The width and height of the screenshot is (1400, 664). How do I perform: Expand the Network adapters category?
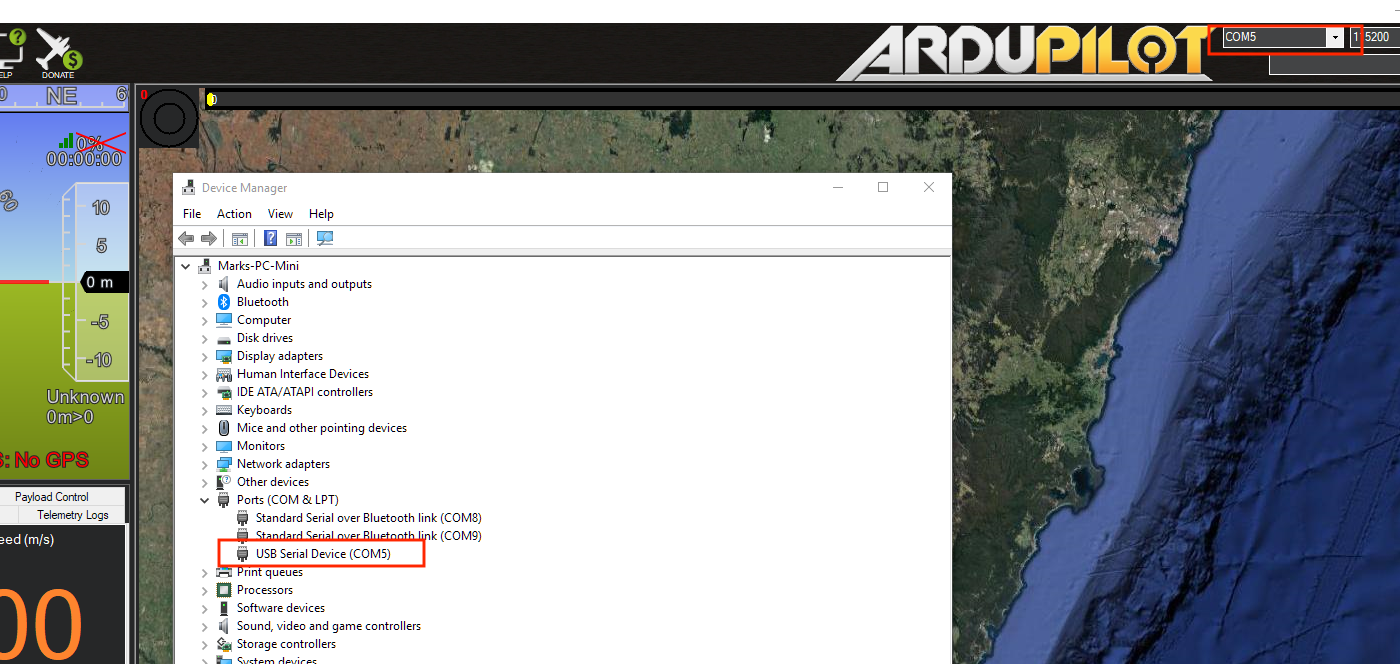[205, 464]
